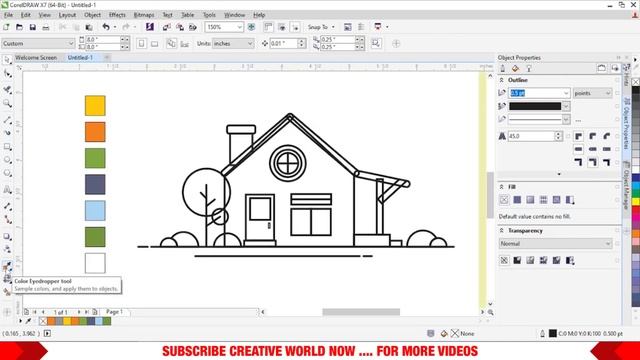Select the Shape tool
The image size is (640, 360).
pyautogui.click(x=7, y=74)
